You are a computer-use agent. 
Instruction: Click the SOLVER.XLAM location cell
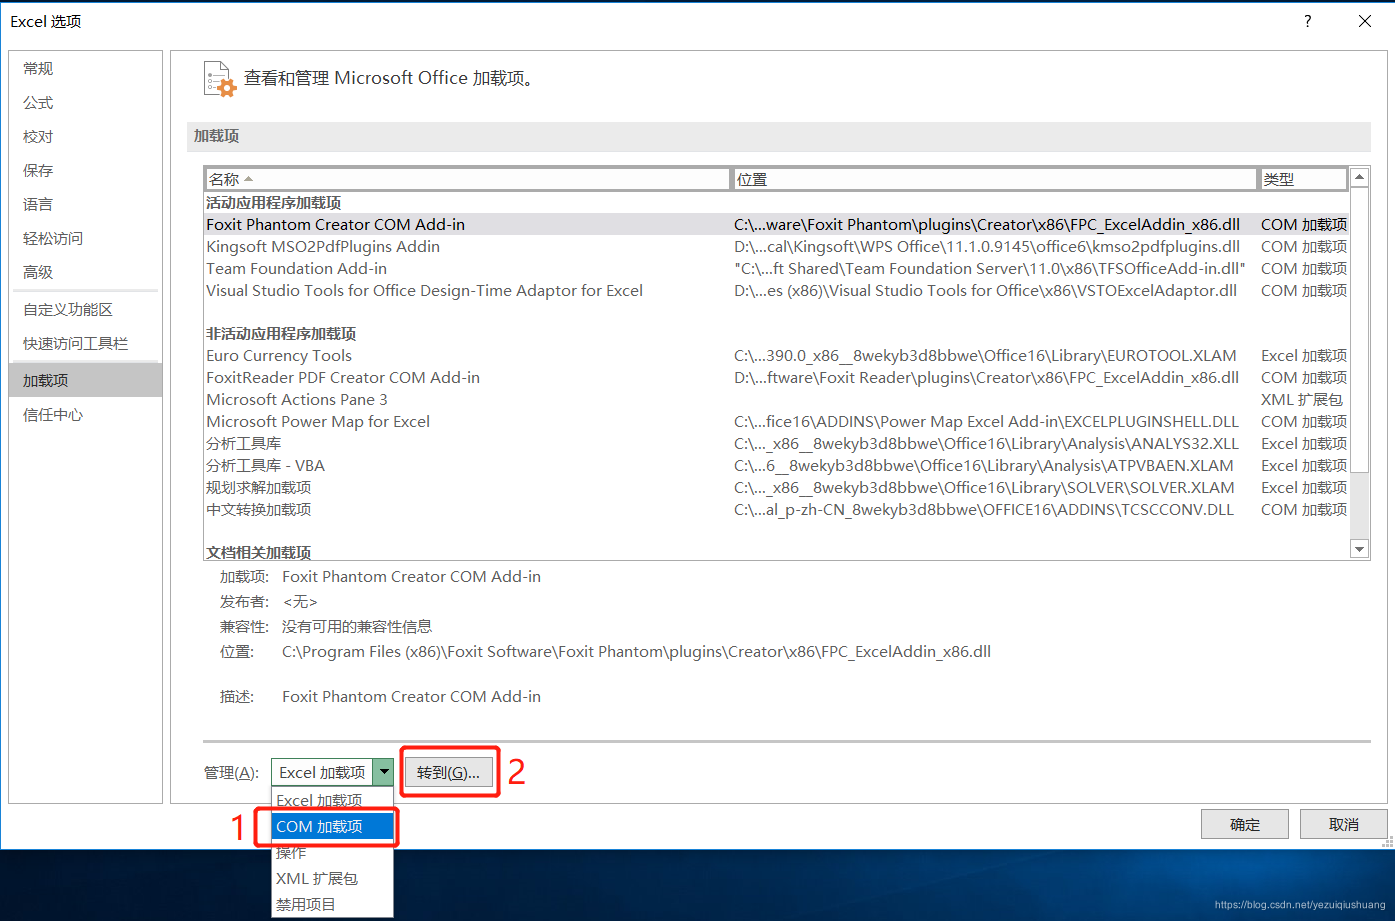(x=984, y=487)
